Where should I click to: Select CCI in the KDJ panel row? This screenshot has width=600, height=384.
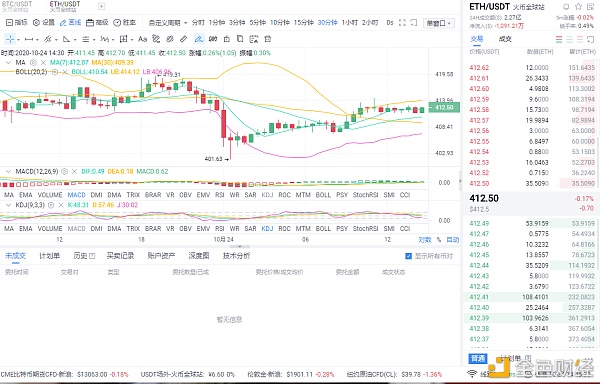click(x=404, y=228)
